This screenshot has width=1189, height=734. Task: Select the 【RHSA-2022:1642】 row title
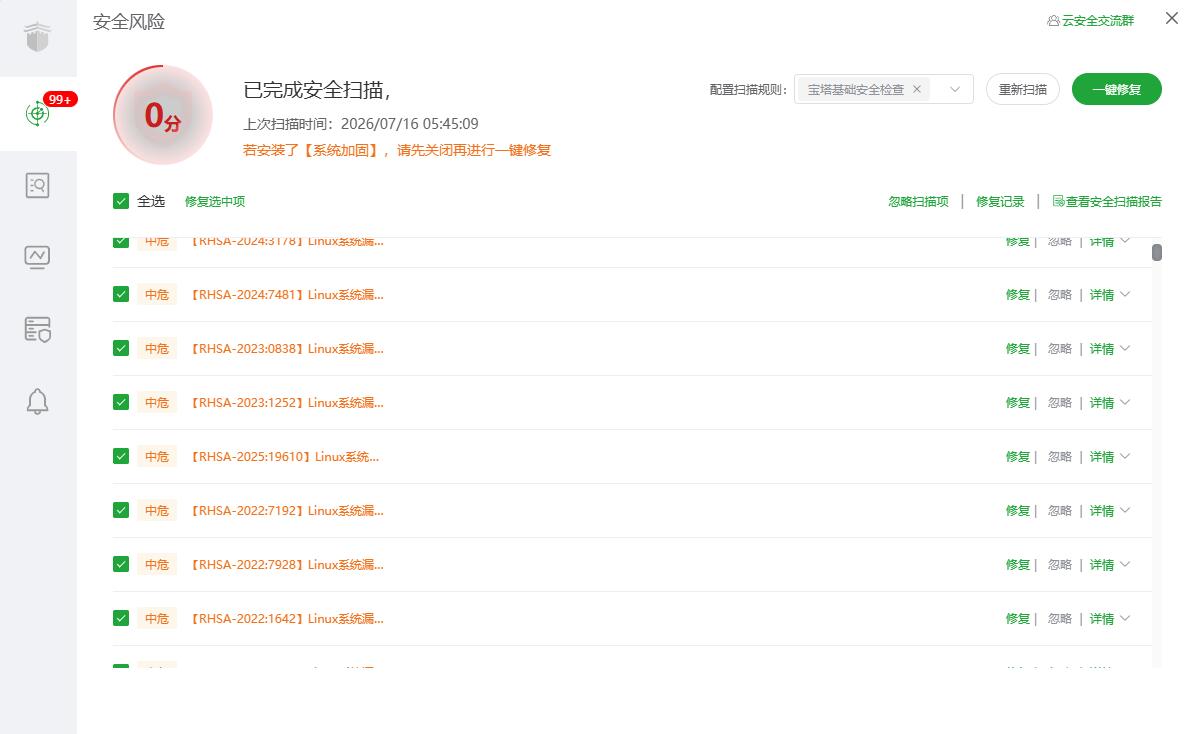pyautogui.click(x=287, y=619)
